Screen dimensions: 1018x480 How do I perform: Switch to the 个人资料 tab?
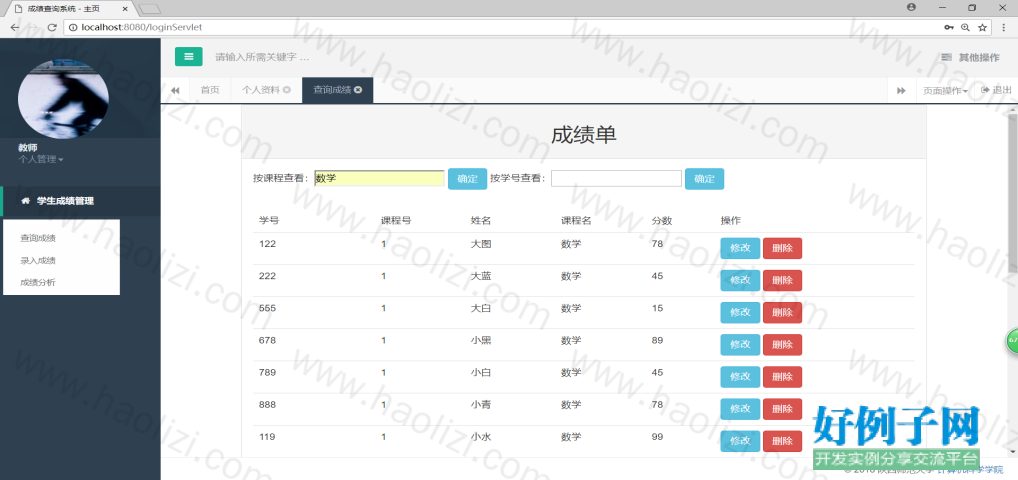pos(266,90)
